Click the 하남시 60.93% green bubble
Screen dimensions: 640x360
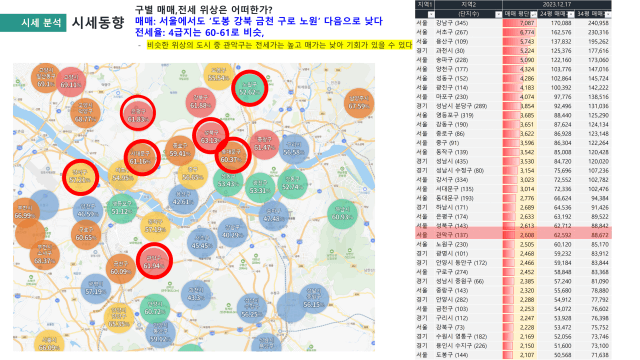342,214
